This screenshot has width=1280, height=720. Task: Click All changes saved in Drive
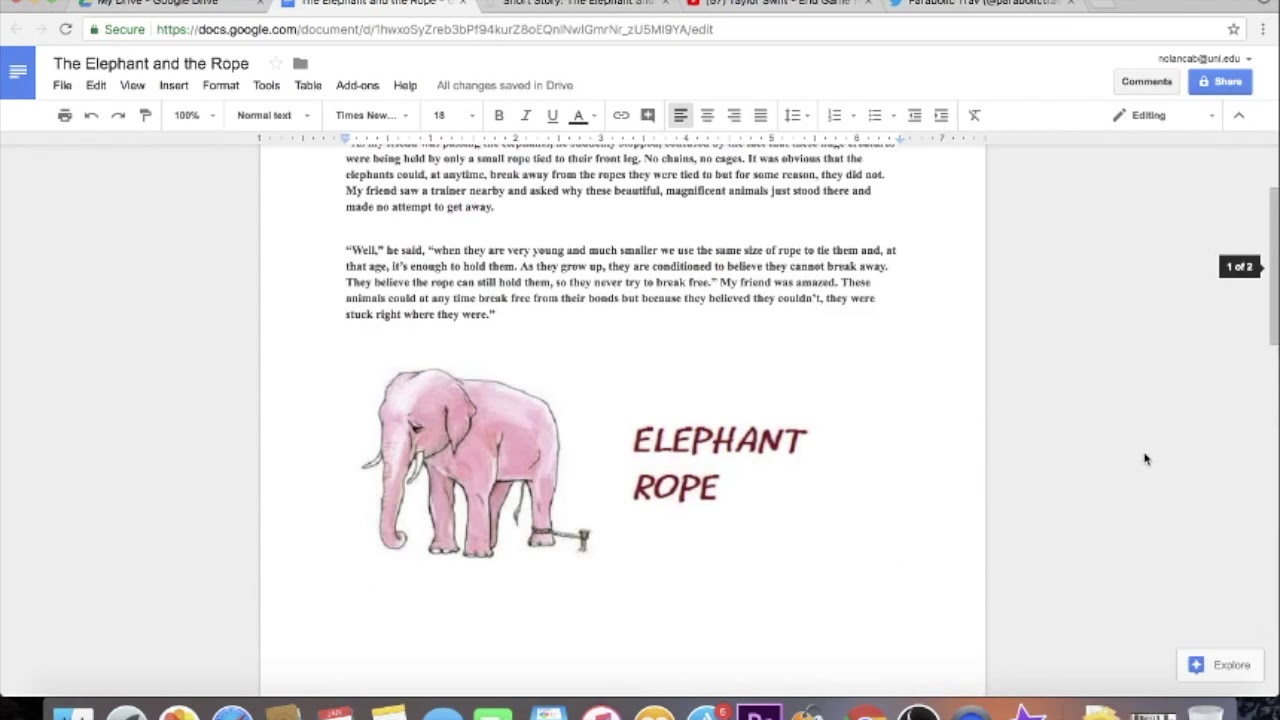pos(505,85)
